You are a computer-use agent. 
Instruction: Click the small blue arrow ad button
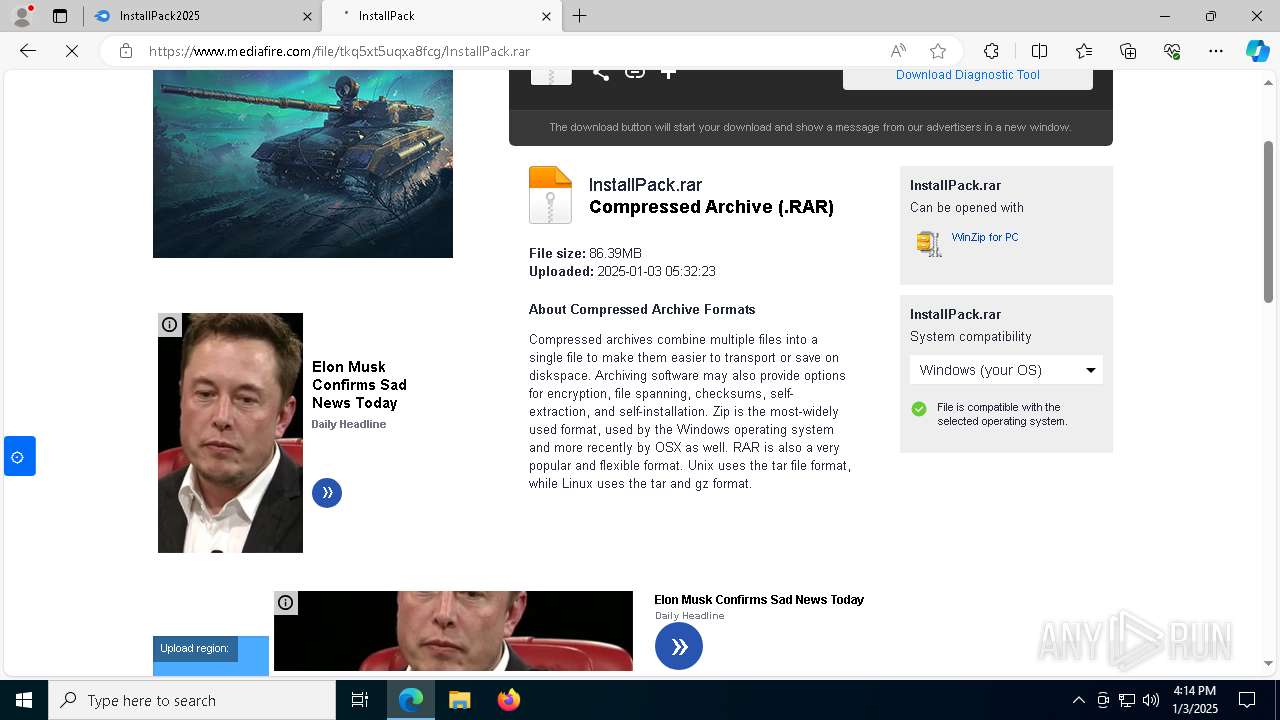point(327,493)
